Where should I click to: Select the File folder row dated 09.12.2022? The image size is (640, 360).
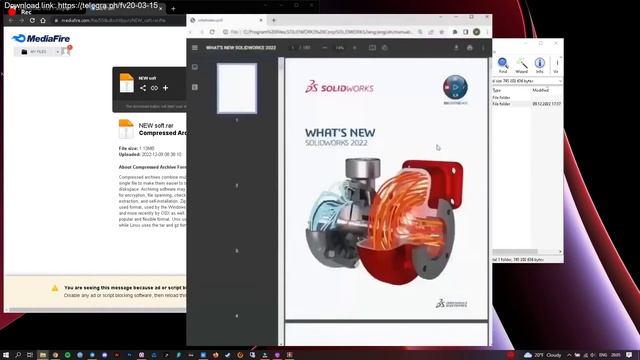tap(527, 104)
